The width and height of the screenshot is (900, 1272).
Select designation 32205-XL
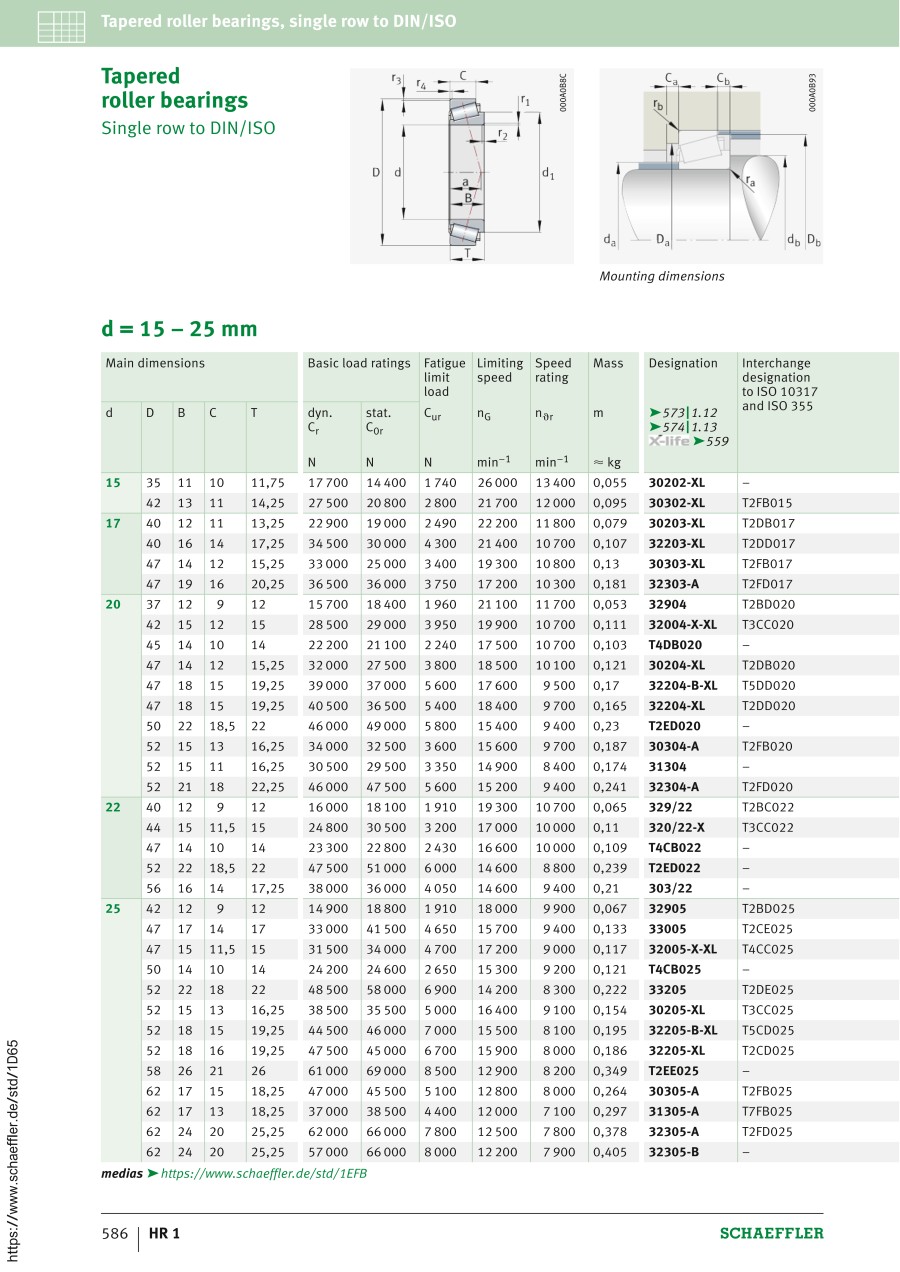(x=677, y=1052)
